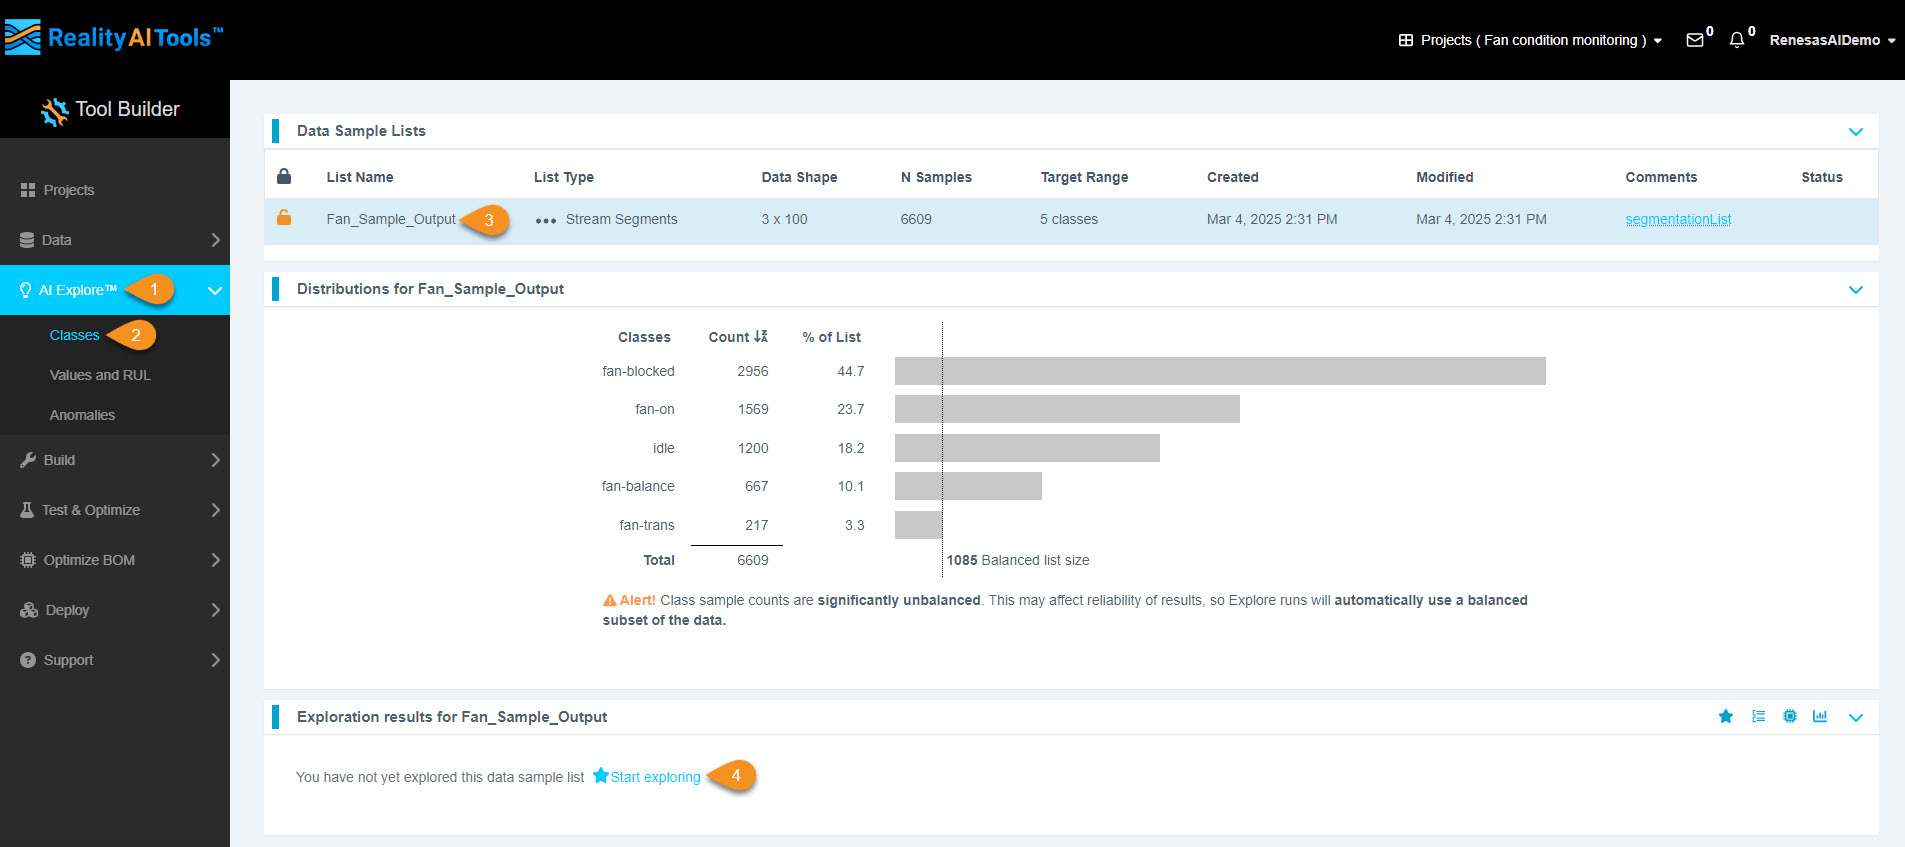The height and width of the screenshot is (847, 1905).
Task: Click the Start exploring link
Action: [x=655, y=777]
